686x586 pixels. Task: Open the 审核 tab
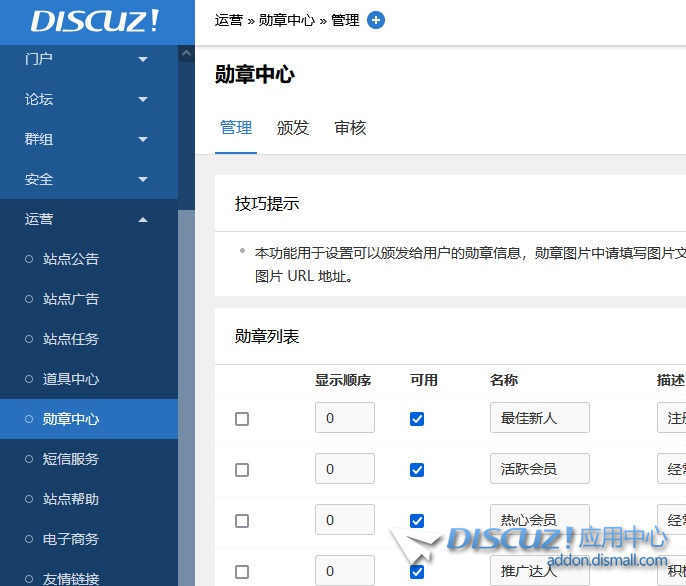coord(350,128)
